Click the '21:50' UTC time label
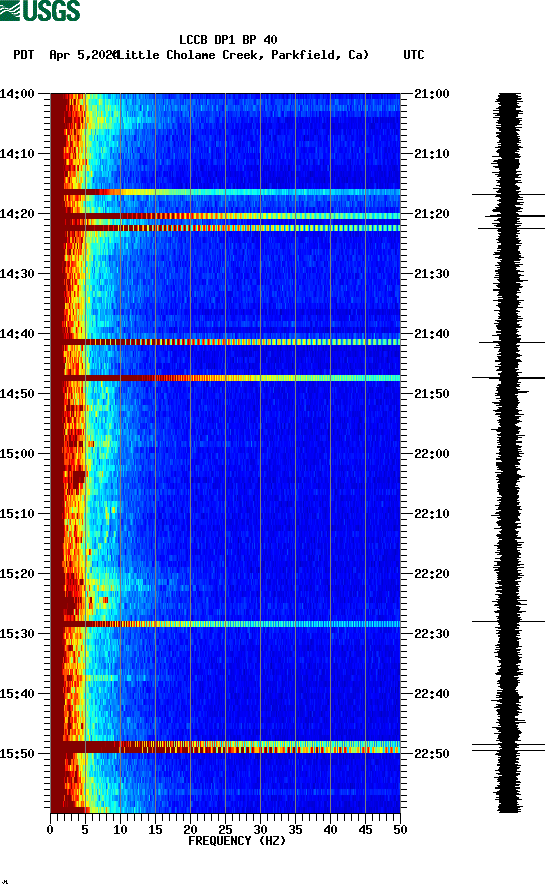 point(432,394)
